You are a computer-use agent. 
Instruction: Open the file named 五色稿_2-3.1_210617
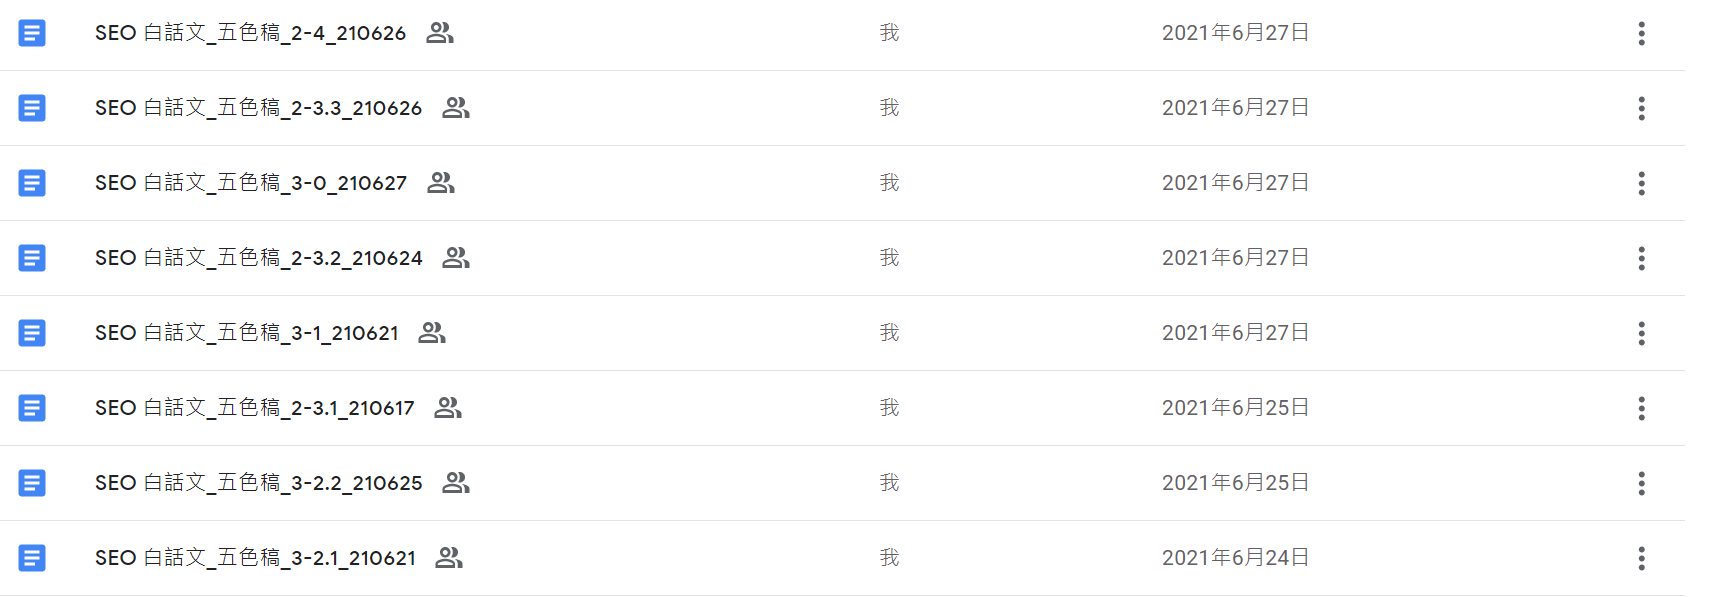(254, 408)
